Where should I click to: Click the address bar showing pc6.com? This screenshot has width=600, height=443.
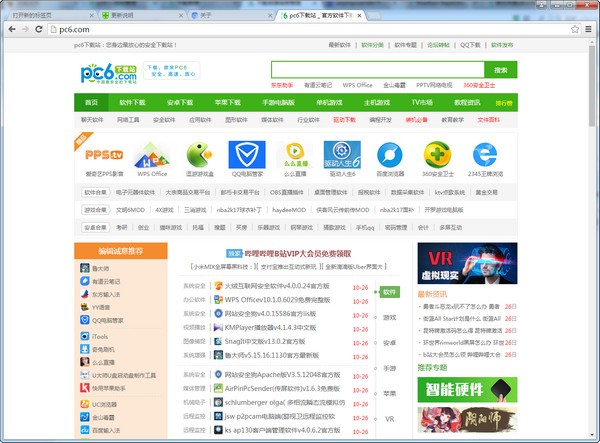pos(308,29)
